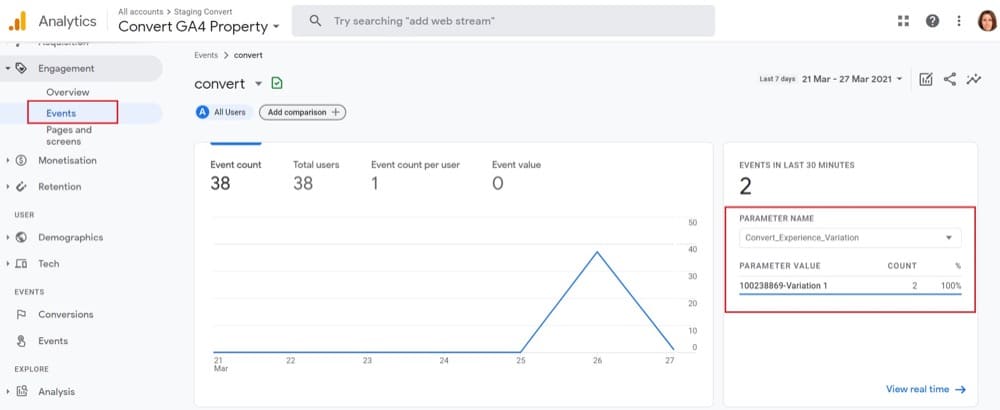The height and width of the screenshot is (410, 1000).
Task: Click the search magnifier icon
Action: point(315,21)
